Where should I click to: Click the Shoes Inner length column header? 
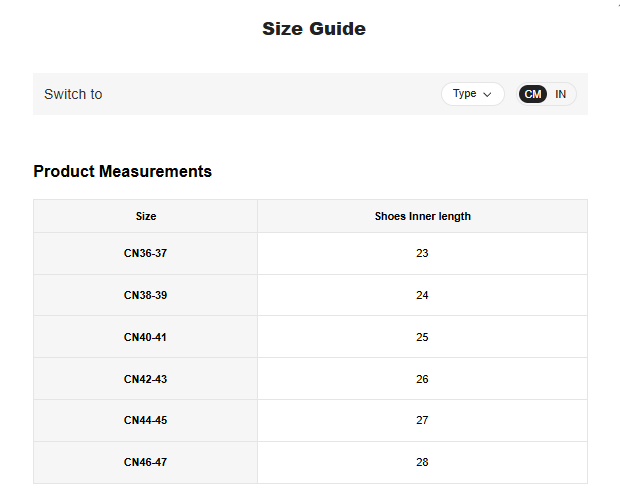tap(422, 216)
